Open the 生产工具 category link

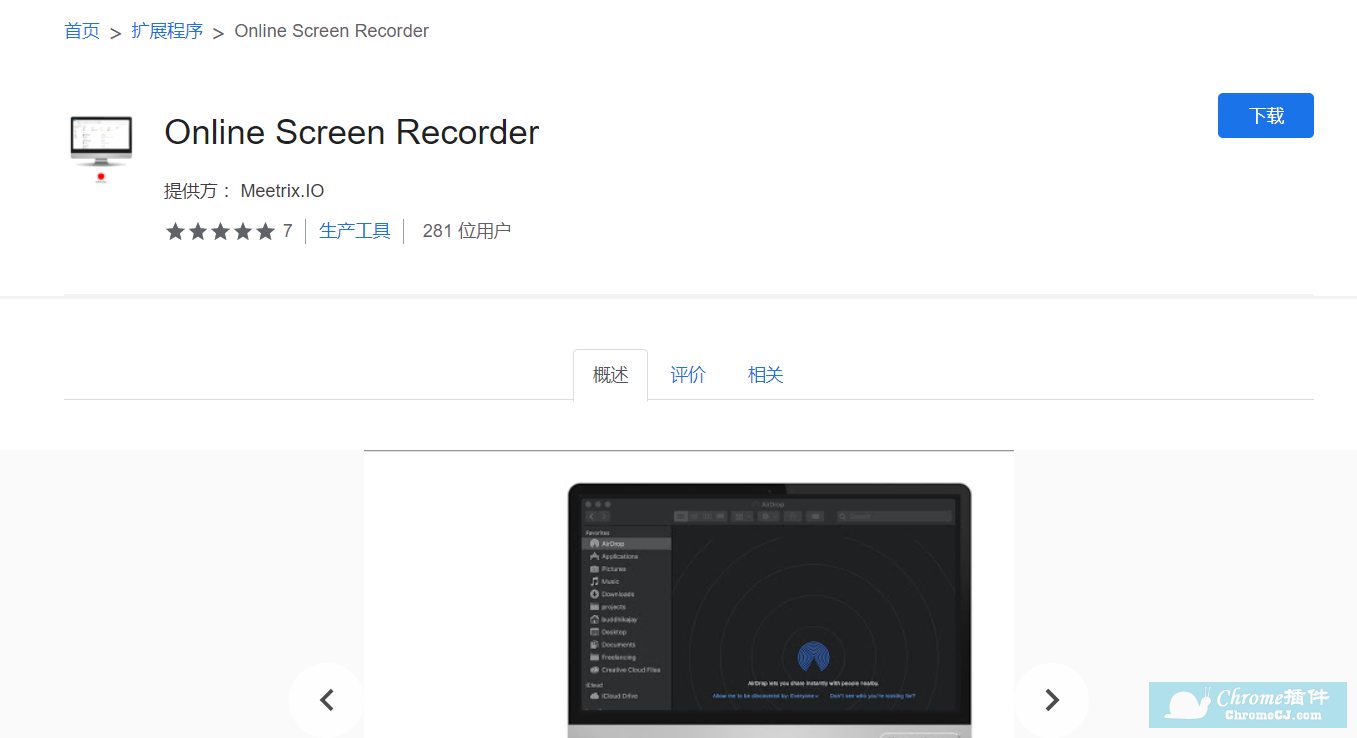355,231
